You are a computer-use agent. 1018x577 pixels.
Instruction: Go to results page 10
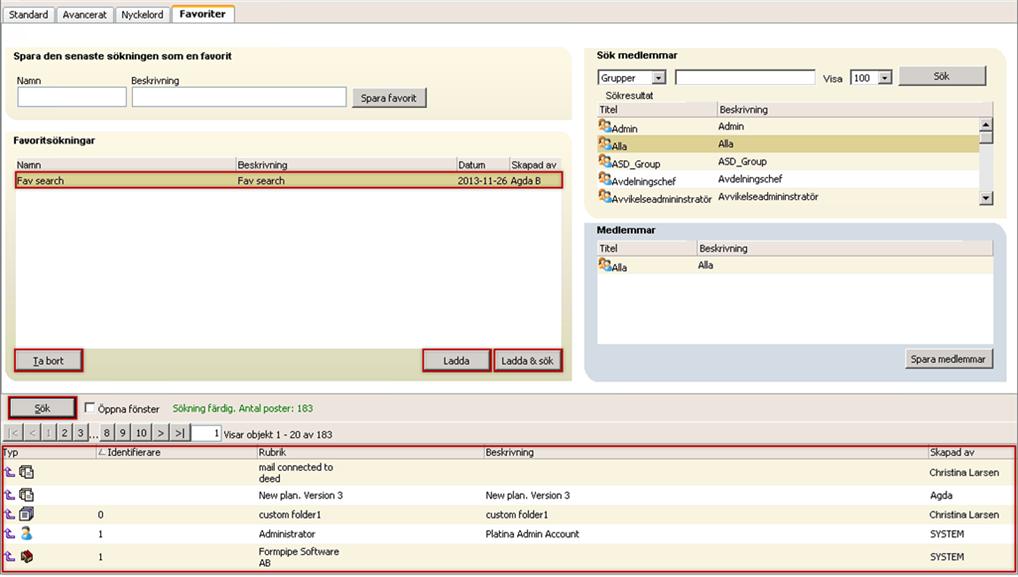[x=142, y=433]
